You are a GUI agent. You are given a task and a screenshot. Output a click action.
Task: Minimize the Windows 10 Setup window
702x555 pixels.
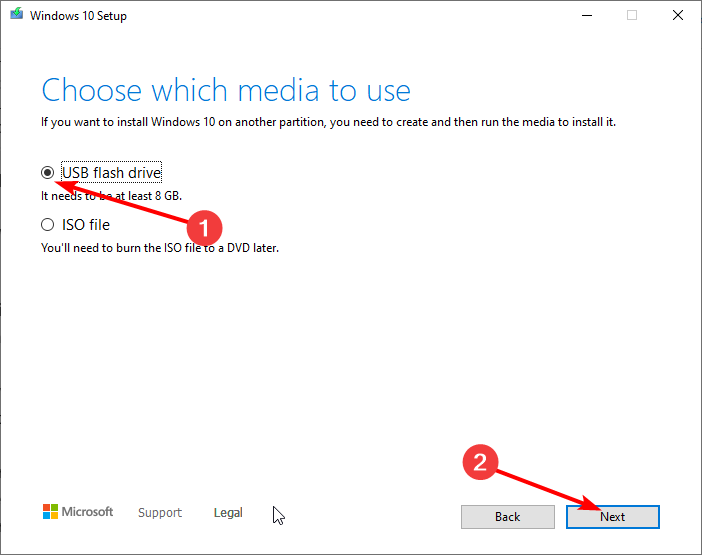pyautogui.click(x=587, y=16)
